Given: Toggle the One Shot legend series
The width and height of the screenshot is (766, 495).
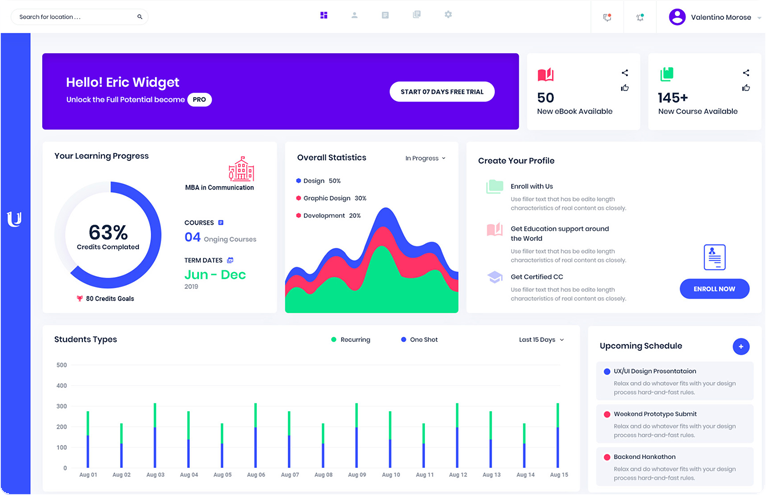Looking at the screenshot, I should point(421,340).
